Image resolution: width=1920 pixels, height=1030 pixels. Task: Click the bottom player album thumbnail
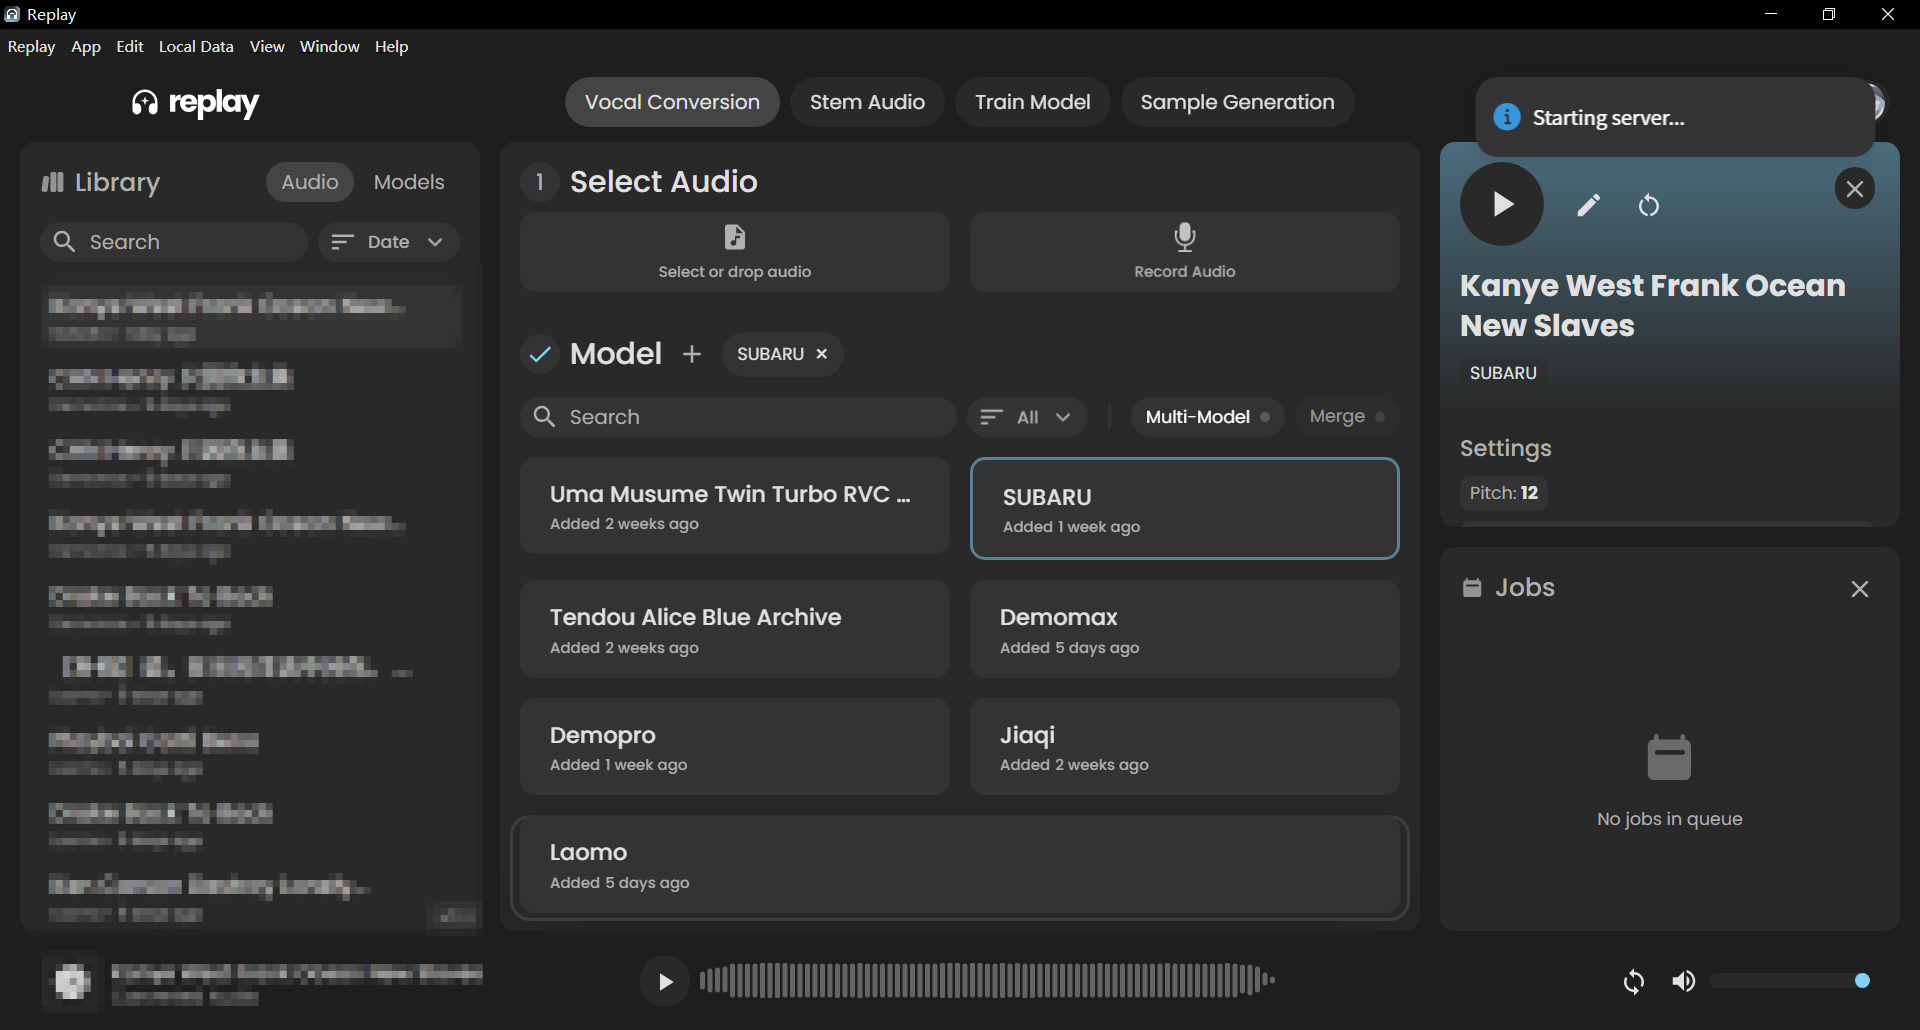point(71,982)
